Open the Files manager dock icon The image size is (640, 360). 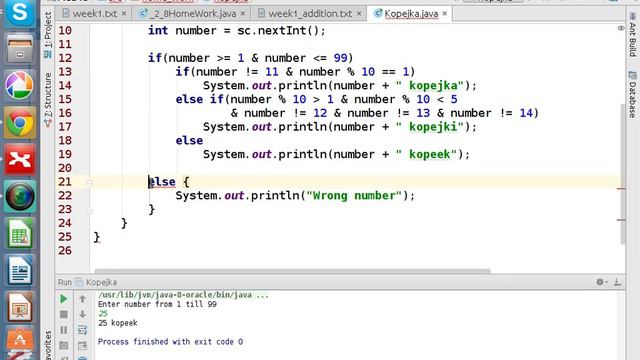[x=19, y=49]
